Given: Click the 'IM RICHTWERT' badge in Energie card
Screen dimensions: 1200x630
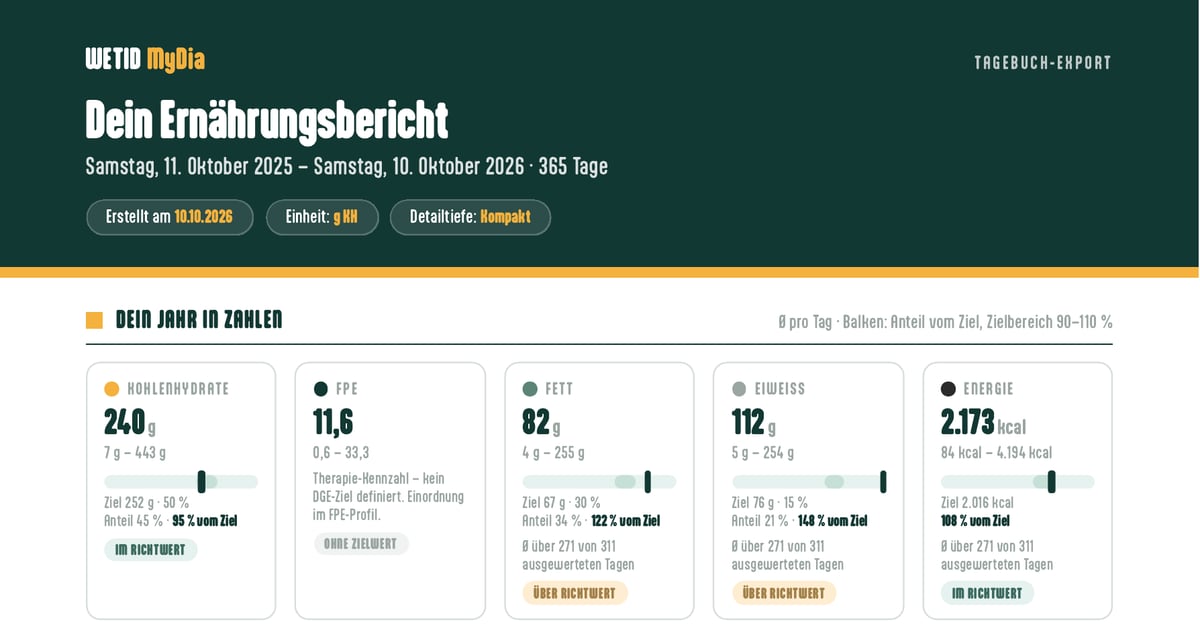Looking at the screenshot, I should pyautogui.click(x=987, y=593).
